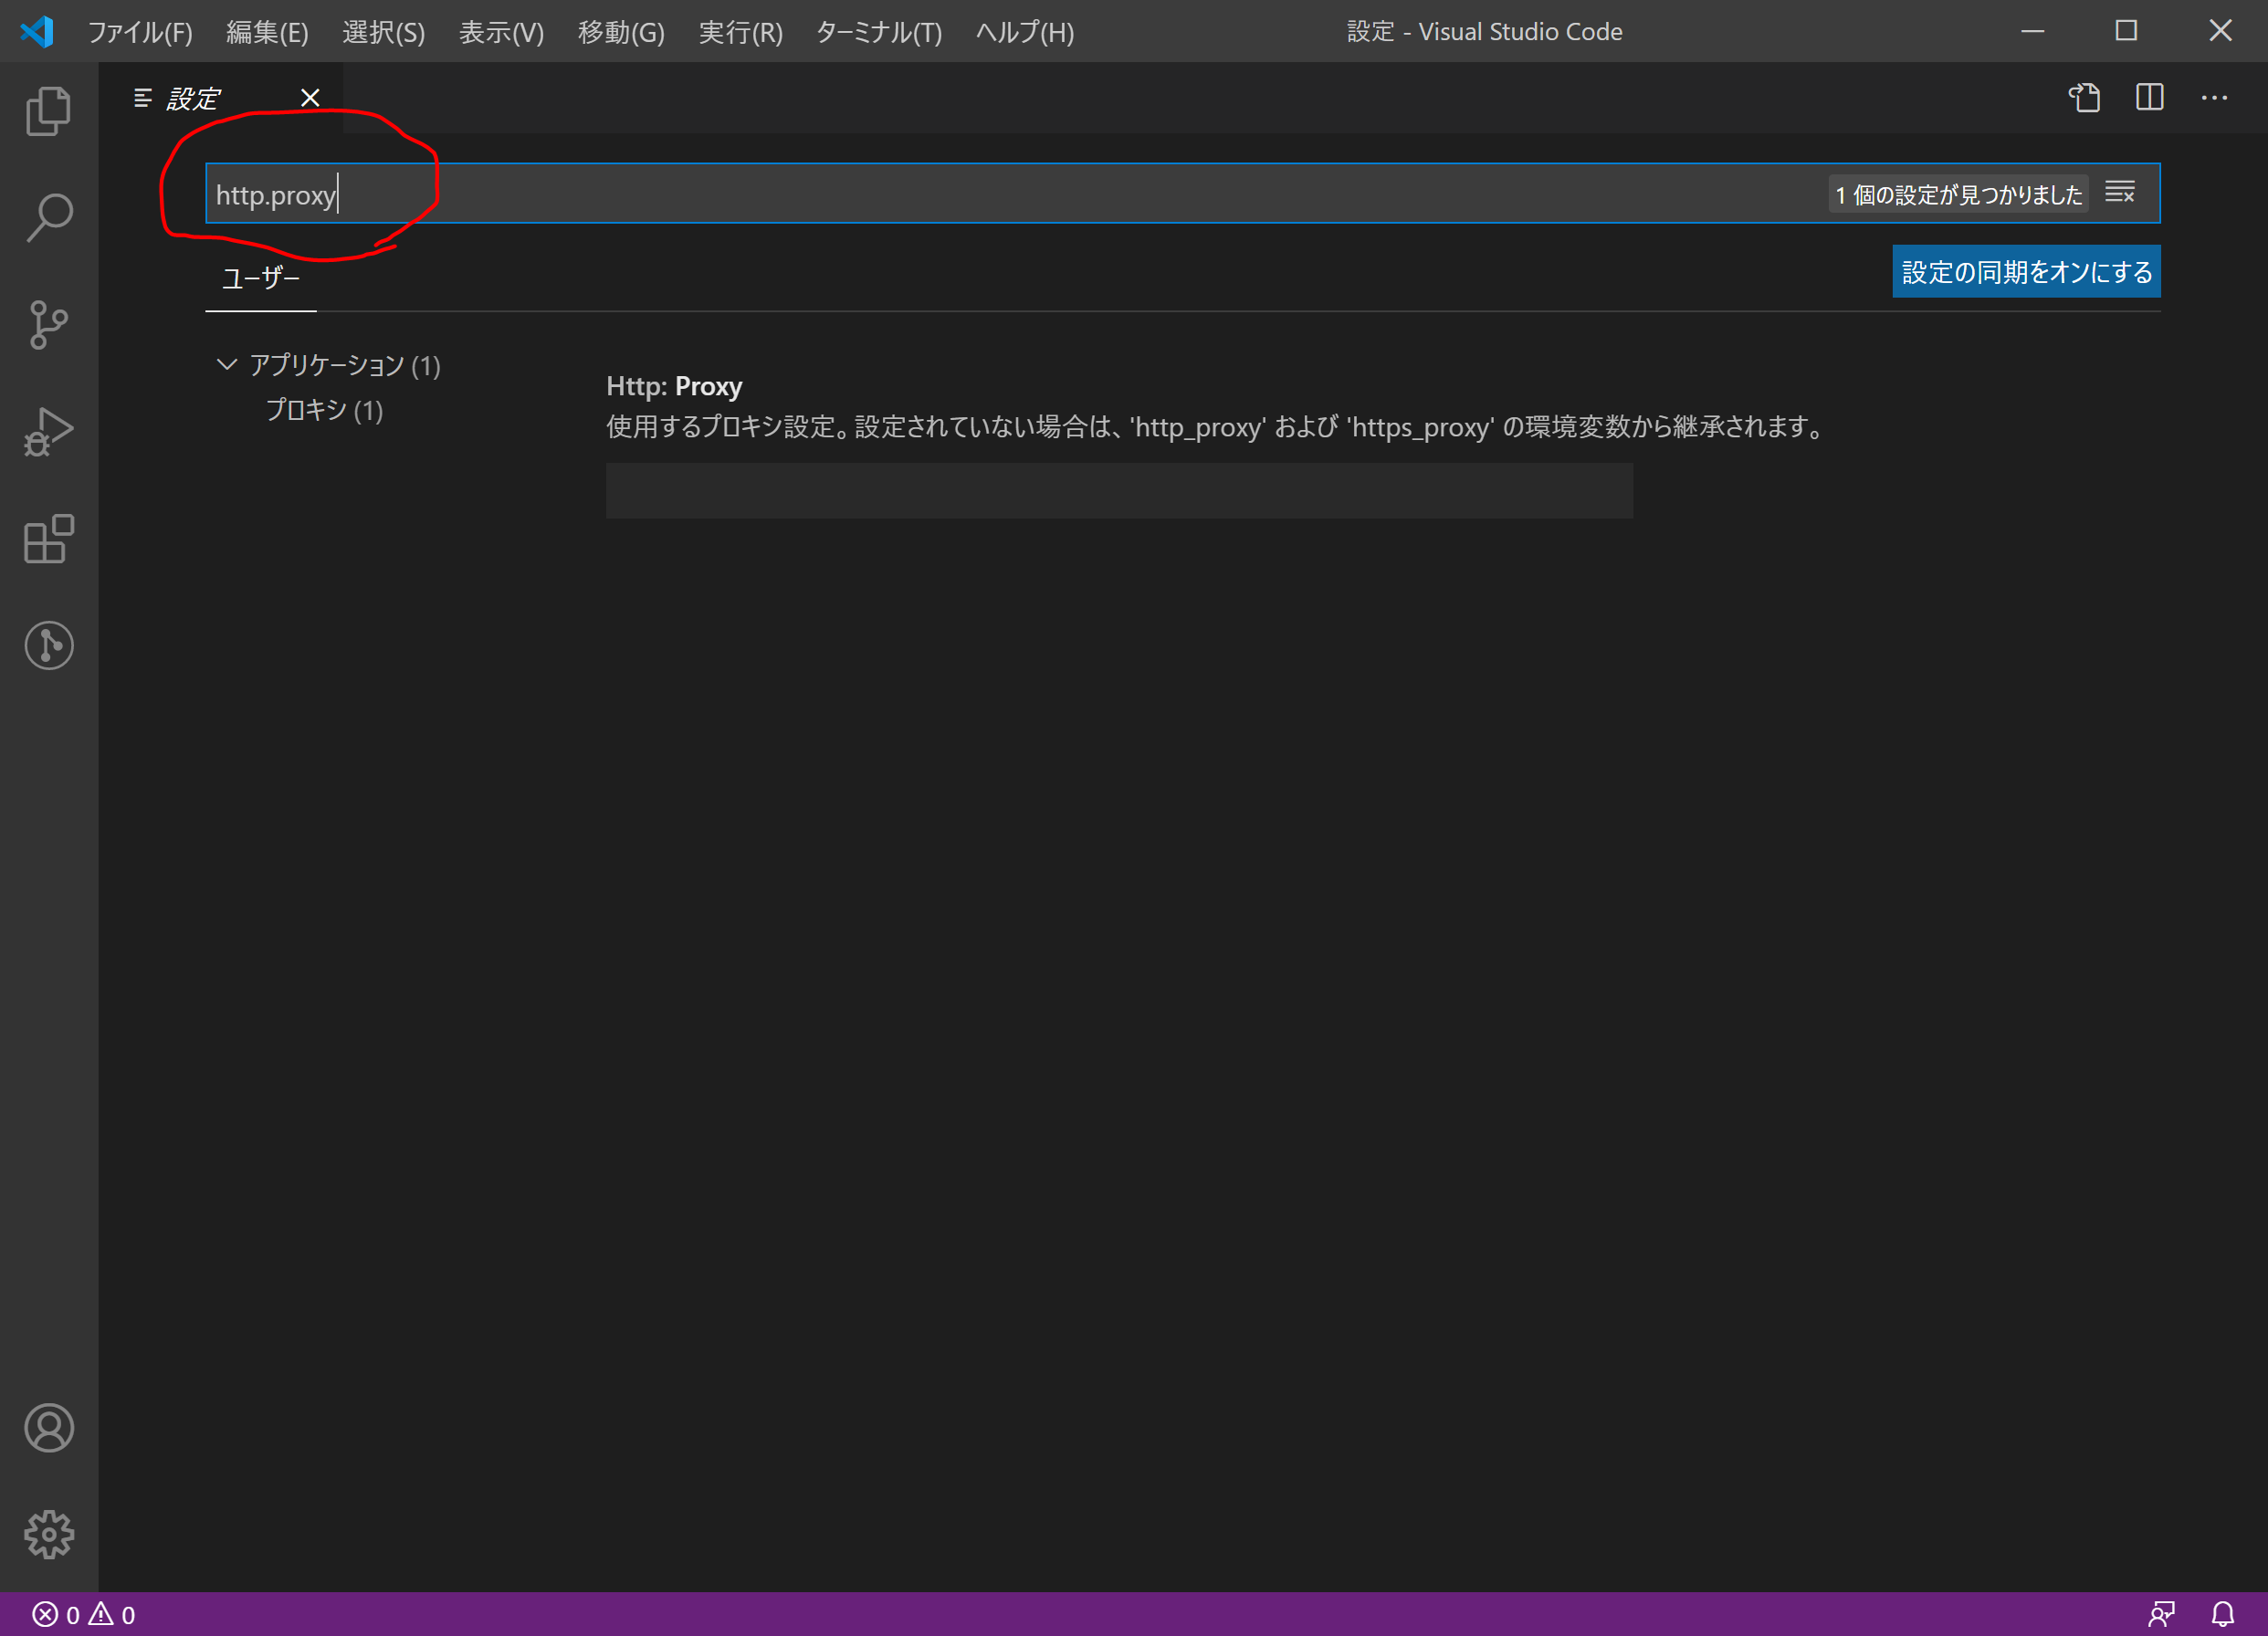
Task: Click 設定の同期をオンにする button
Action: click(2026, 272)
